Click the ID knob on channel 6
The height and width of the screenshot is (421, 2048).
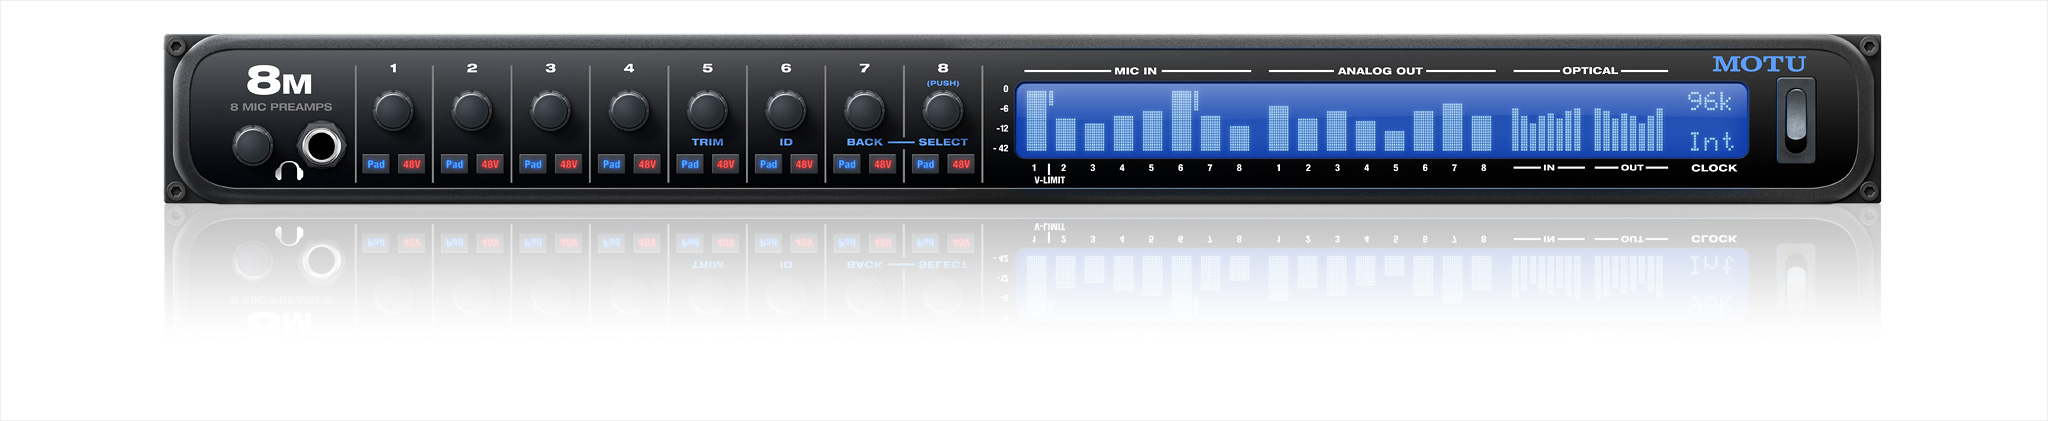[x=786, y=111]
